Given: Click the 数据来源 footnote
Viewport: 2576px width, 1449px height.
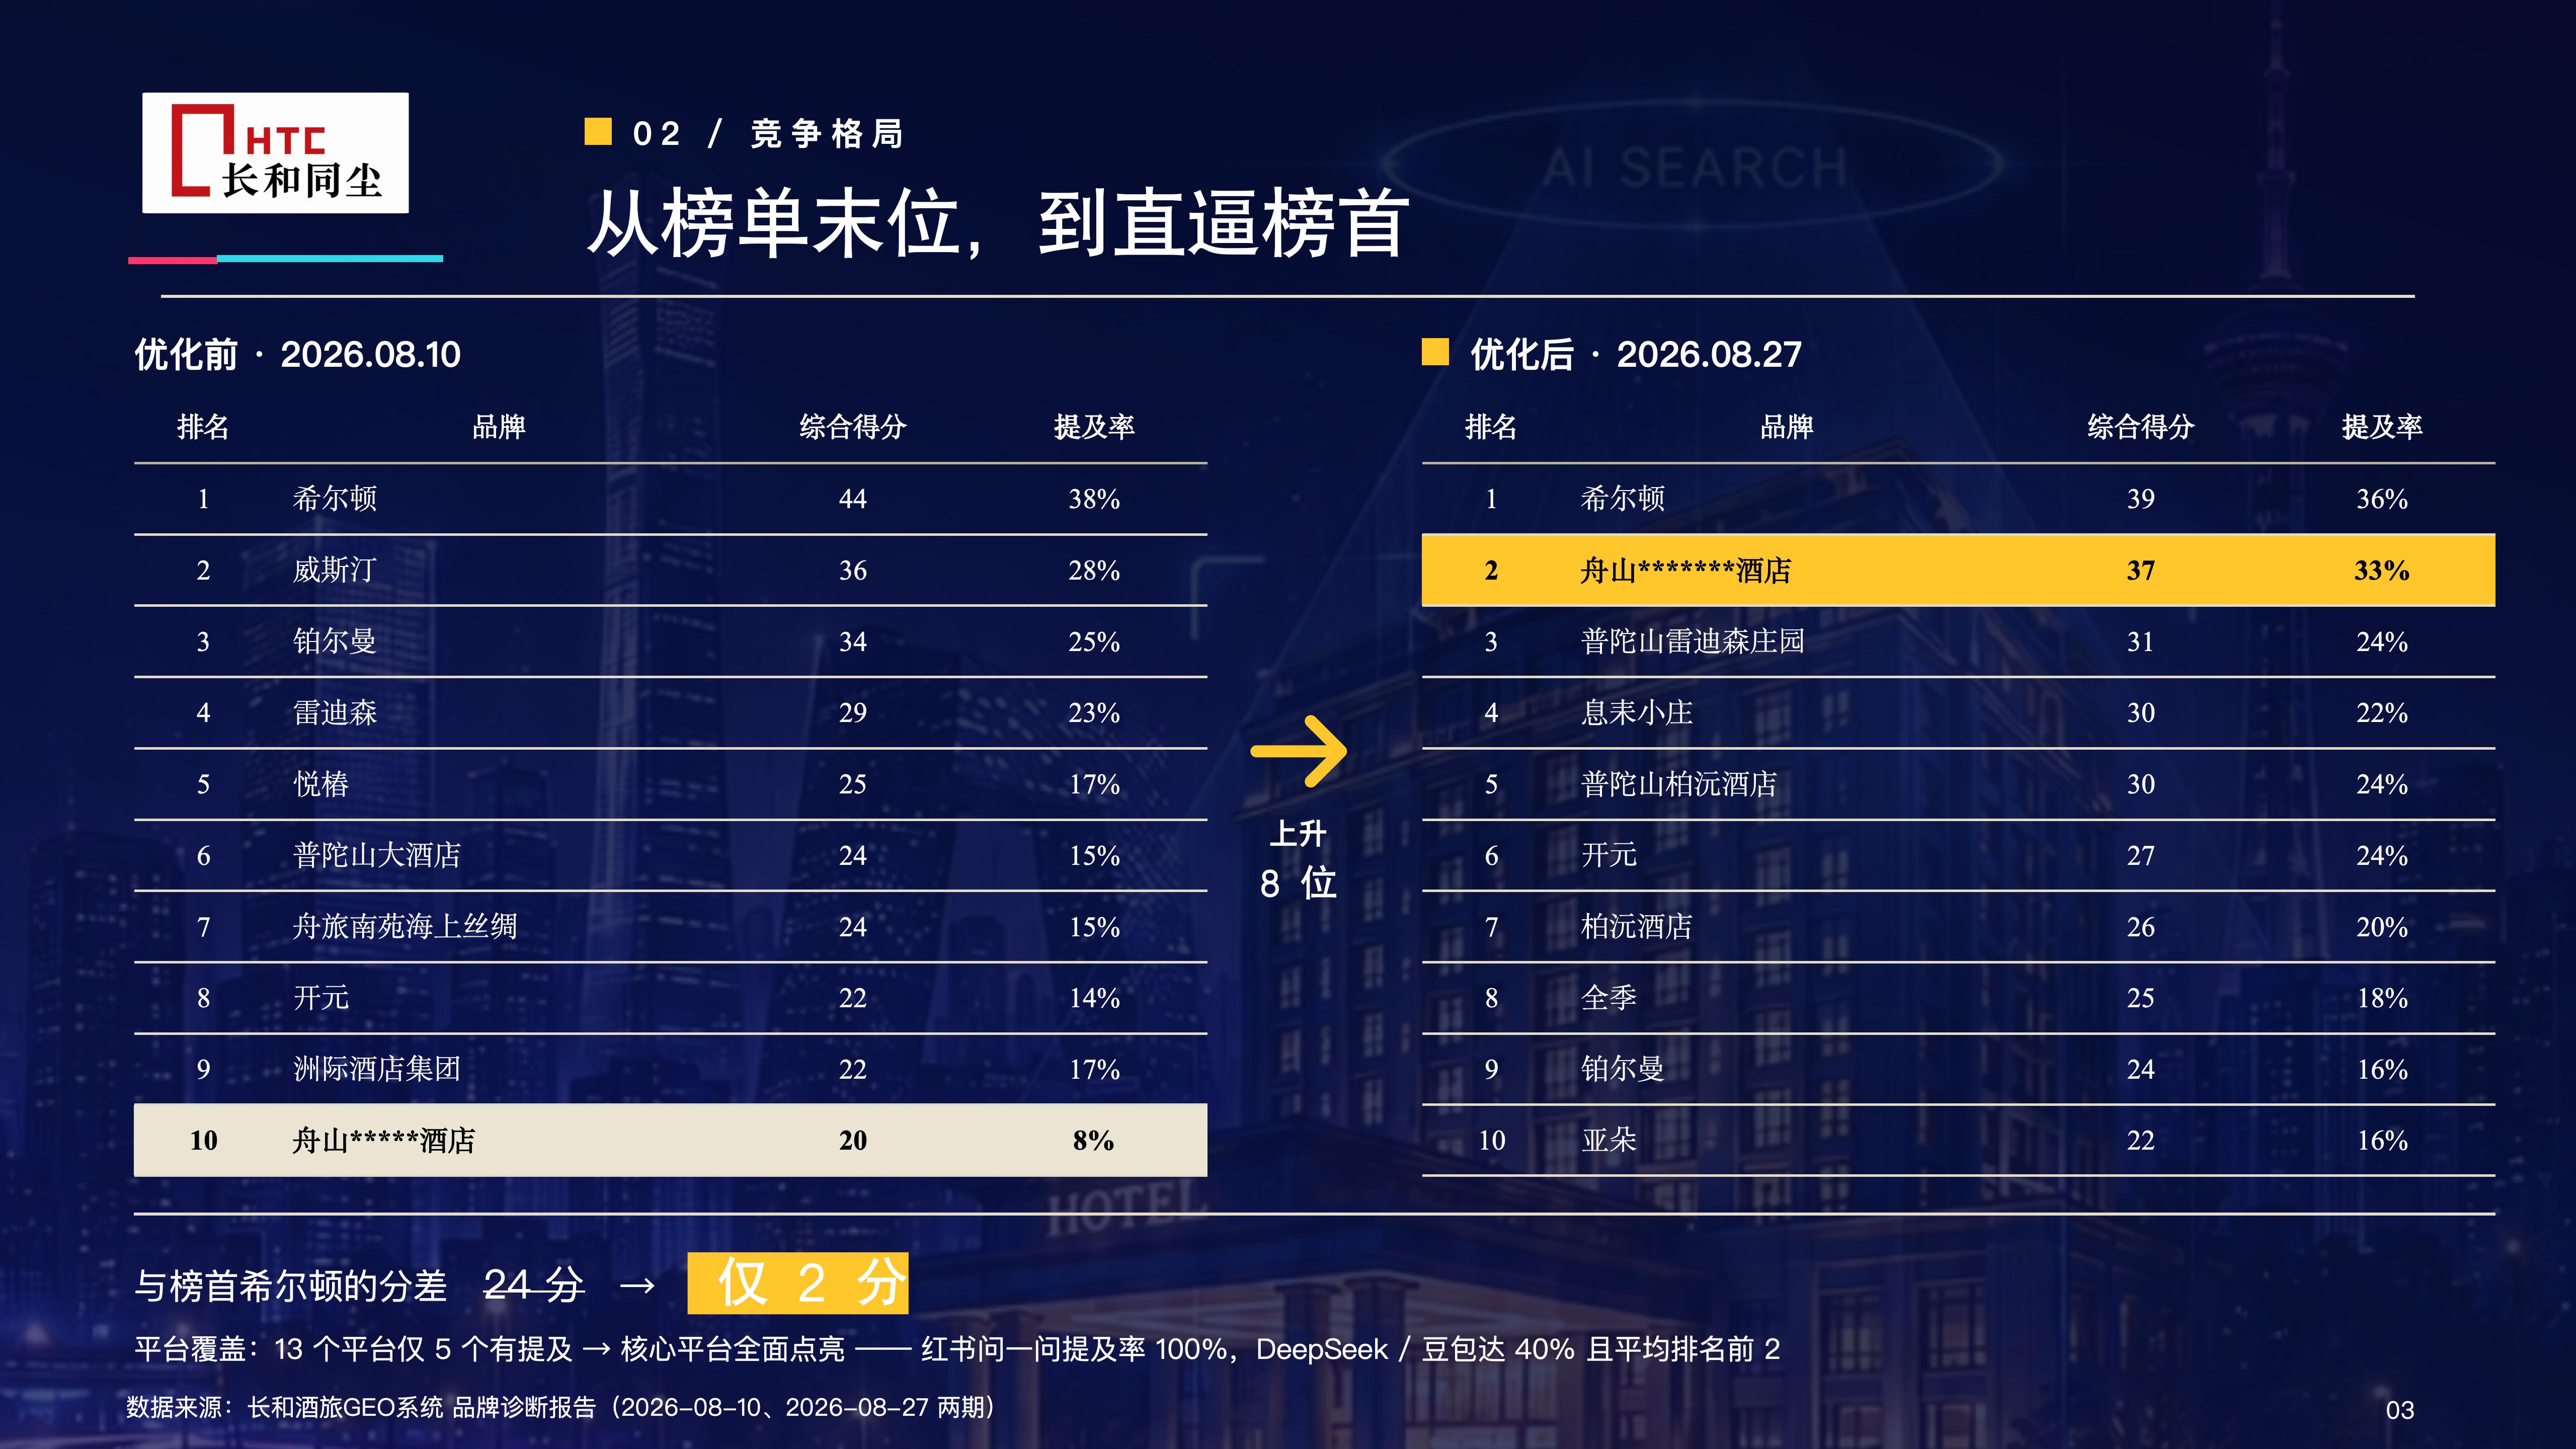Looking at the screenshot, I should 561,1408.
